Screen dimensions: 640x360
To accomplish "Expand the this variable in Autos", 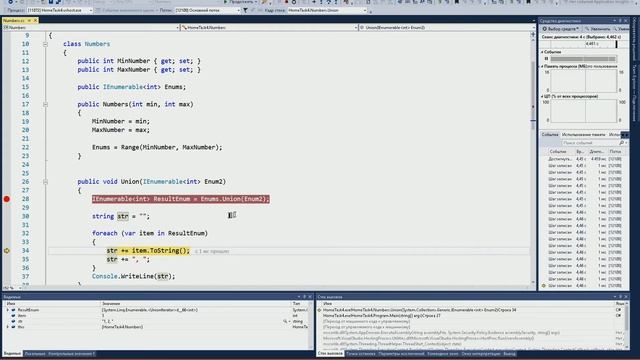I will click(7, 327).
